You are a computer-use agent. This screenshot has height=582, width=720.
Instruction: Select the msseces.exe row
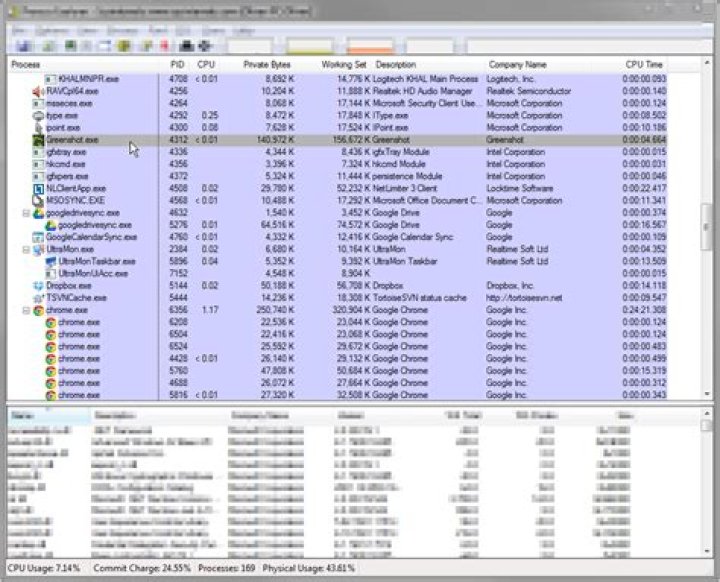[x=338, y=103]
